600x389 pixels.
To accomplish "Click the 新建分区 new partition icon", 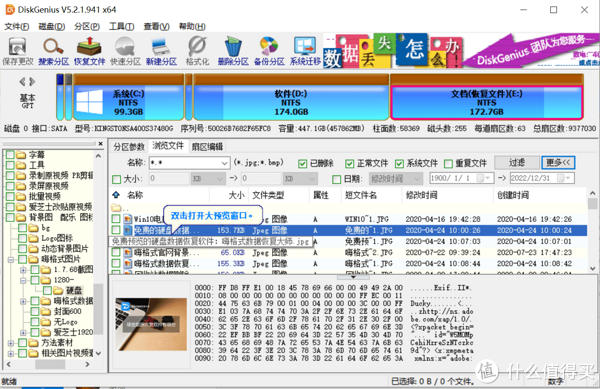I will coord(161,51).
